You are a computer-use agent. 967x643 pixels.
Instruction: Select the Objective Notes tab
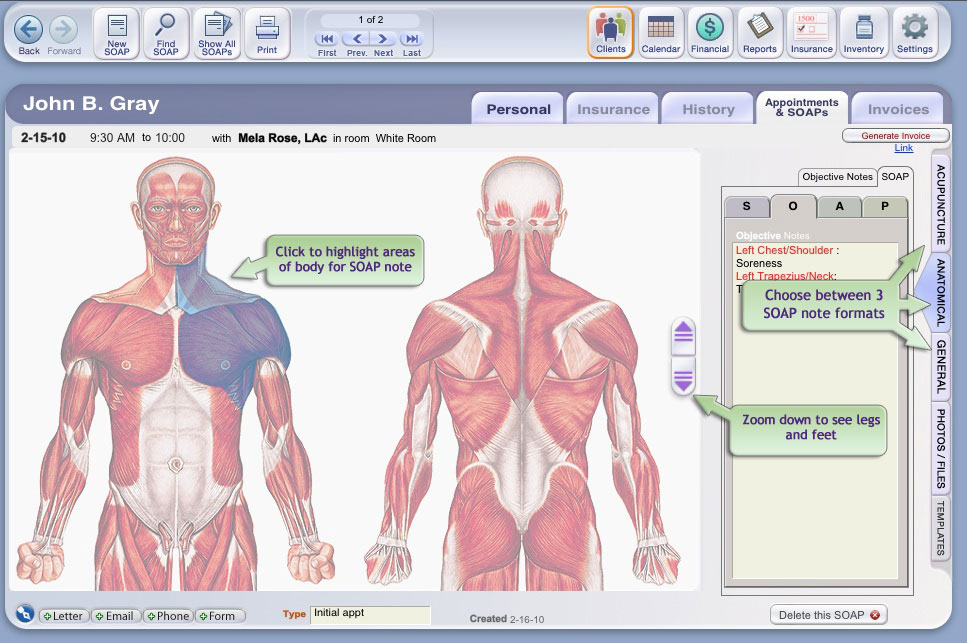837,177
